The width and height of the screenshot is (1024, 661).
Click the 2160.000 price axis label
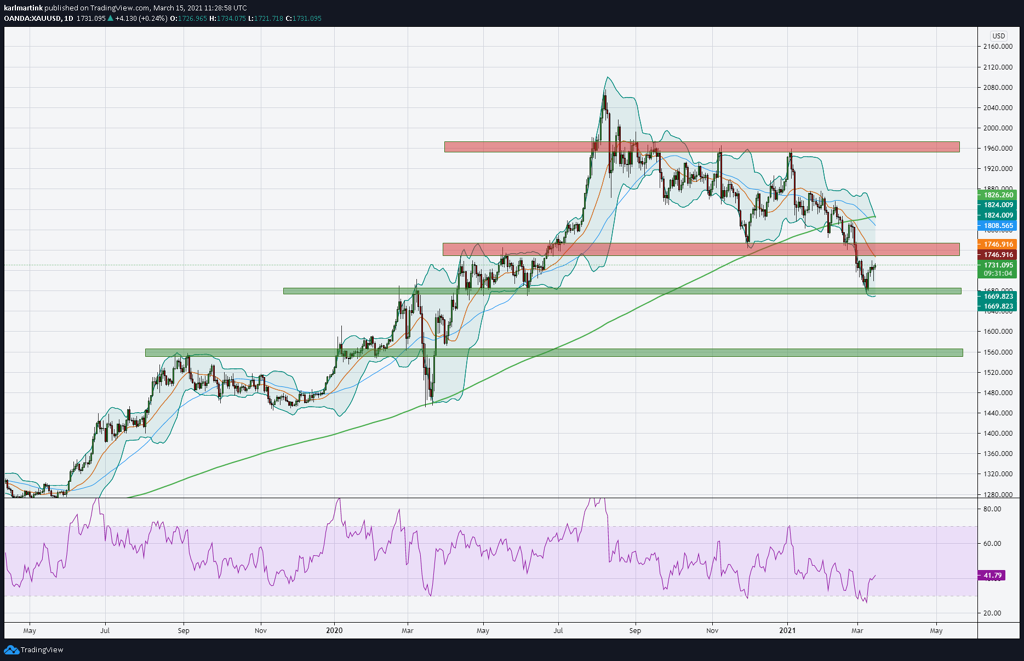(998, 47)
